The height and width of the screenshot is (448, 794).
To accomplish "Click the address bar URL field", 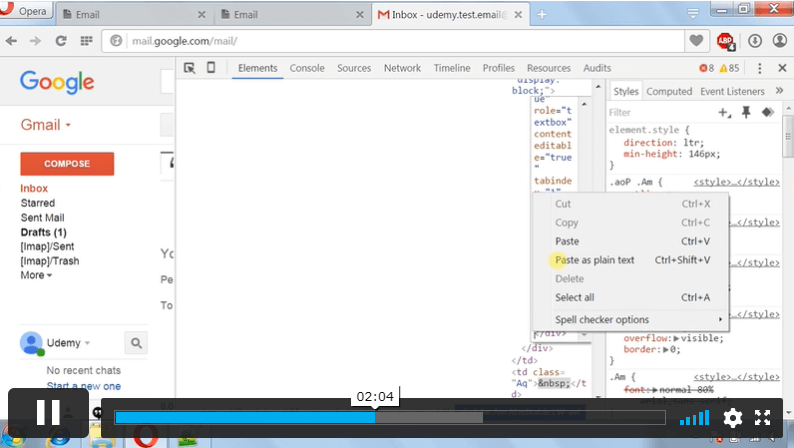I will [x=395, y=41].
